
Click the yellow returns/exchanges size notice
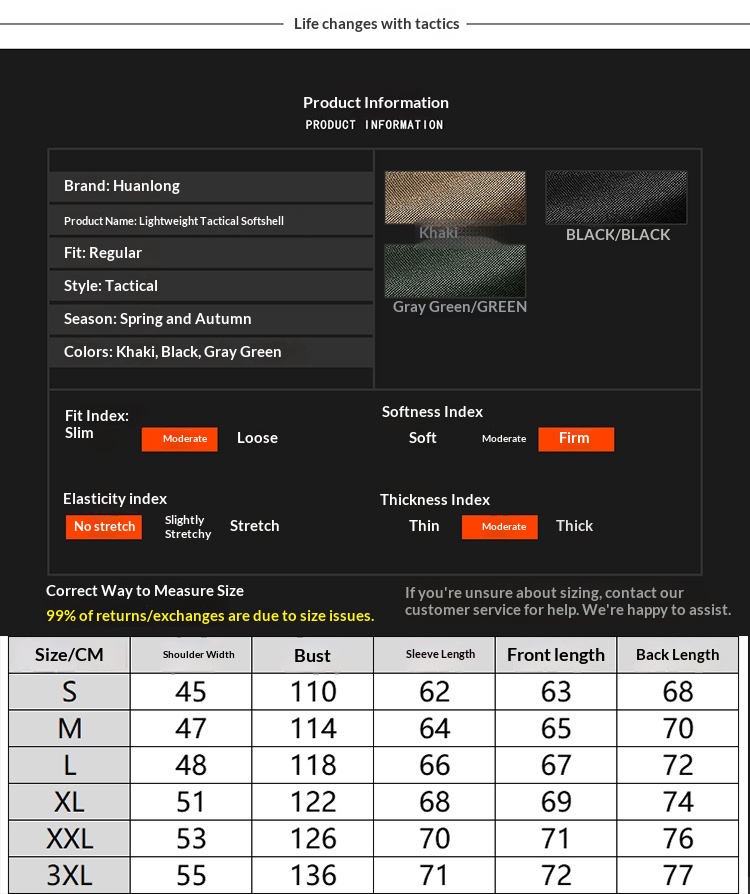point(210,616)
